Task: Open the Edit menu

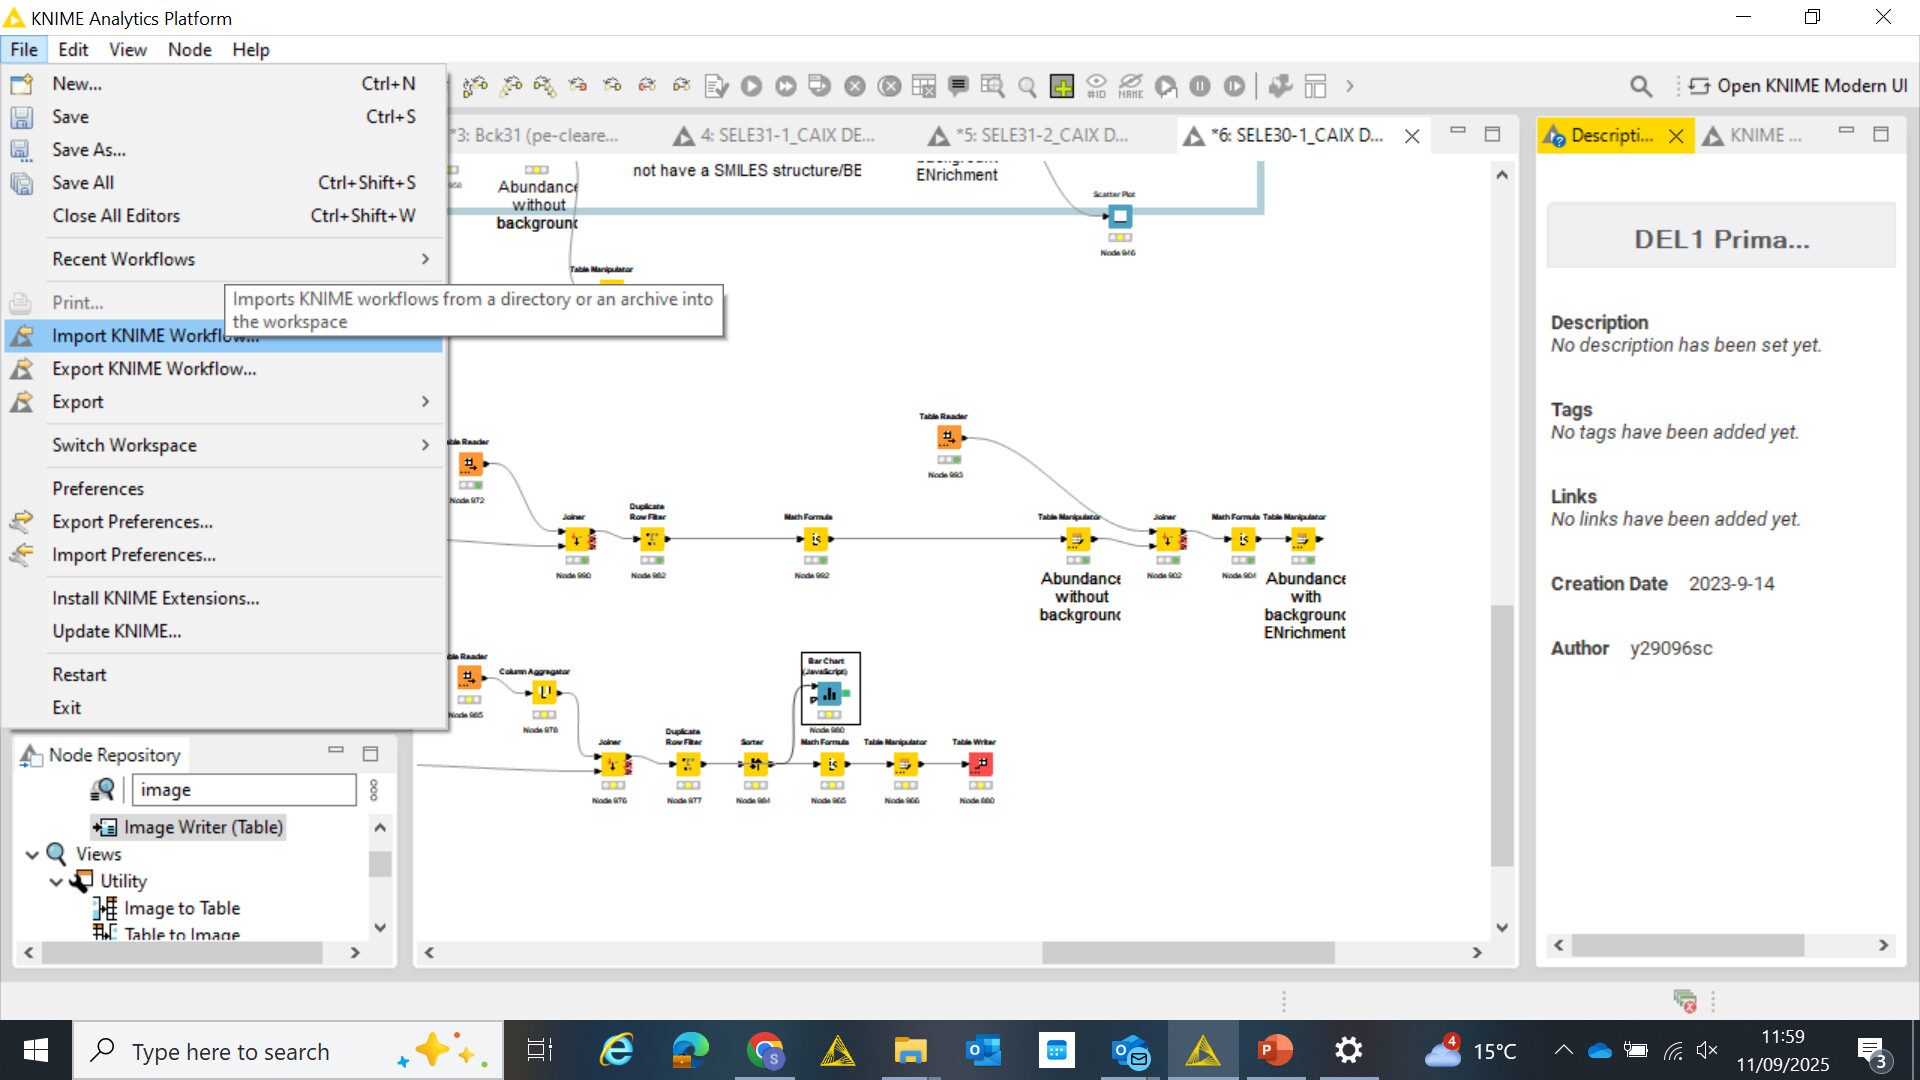Action: tap(72, 49)
